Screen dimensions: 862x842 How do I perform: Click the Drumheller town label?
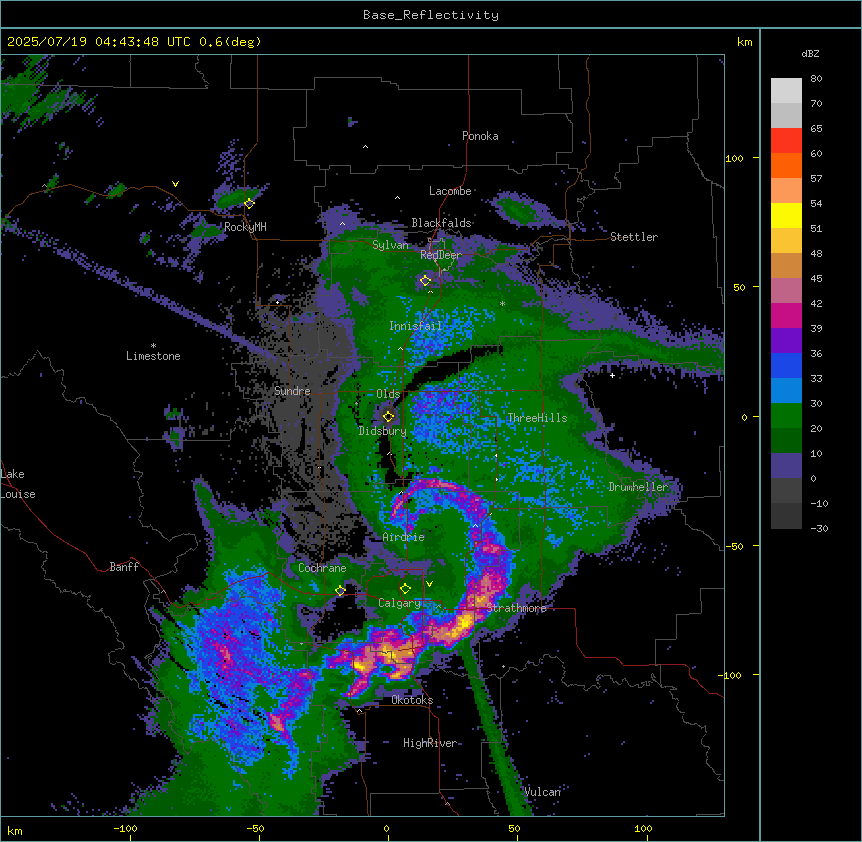pos(638,487)
